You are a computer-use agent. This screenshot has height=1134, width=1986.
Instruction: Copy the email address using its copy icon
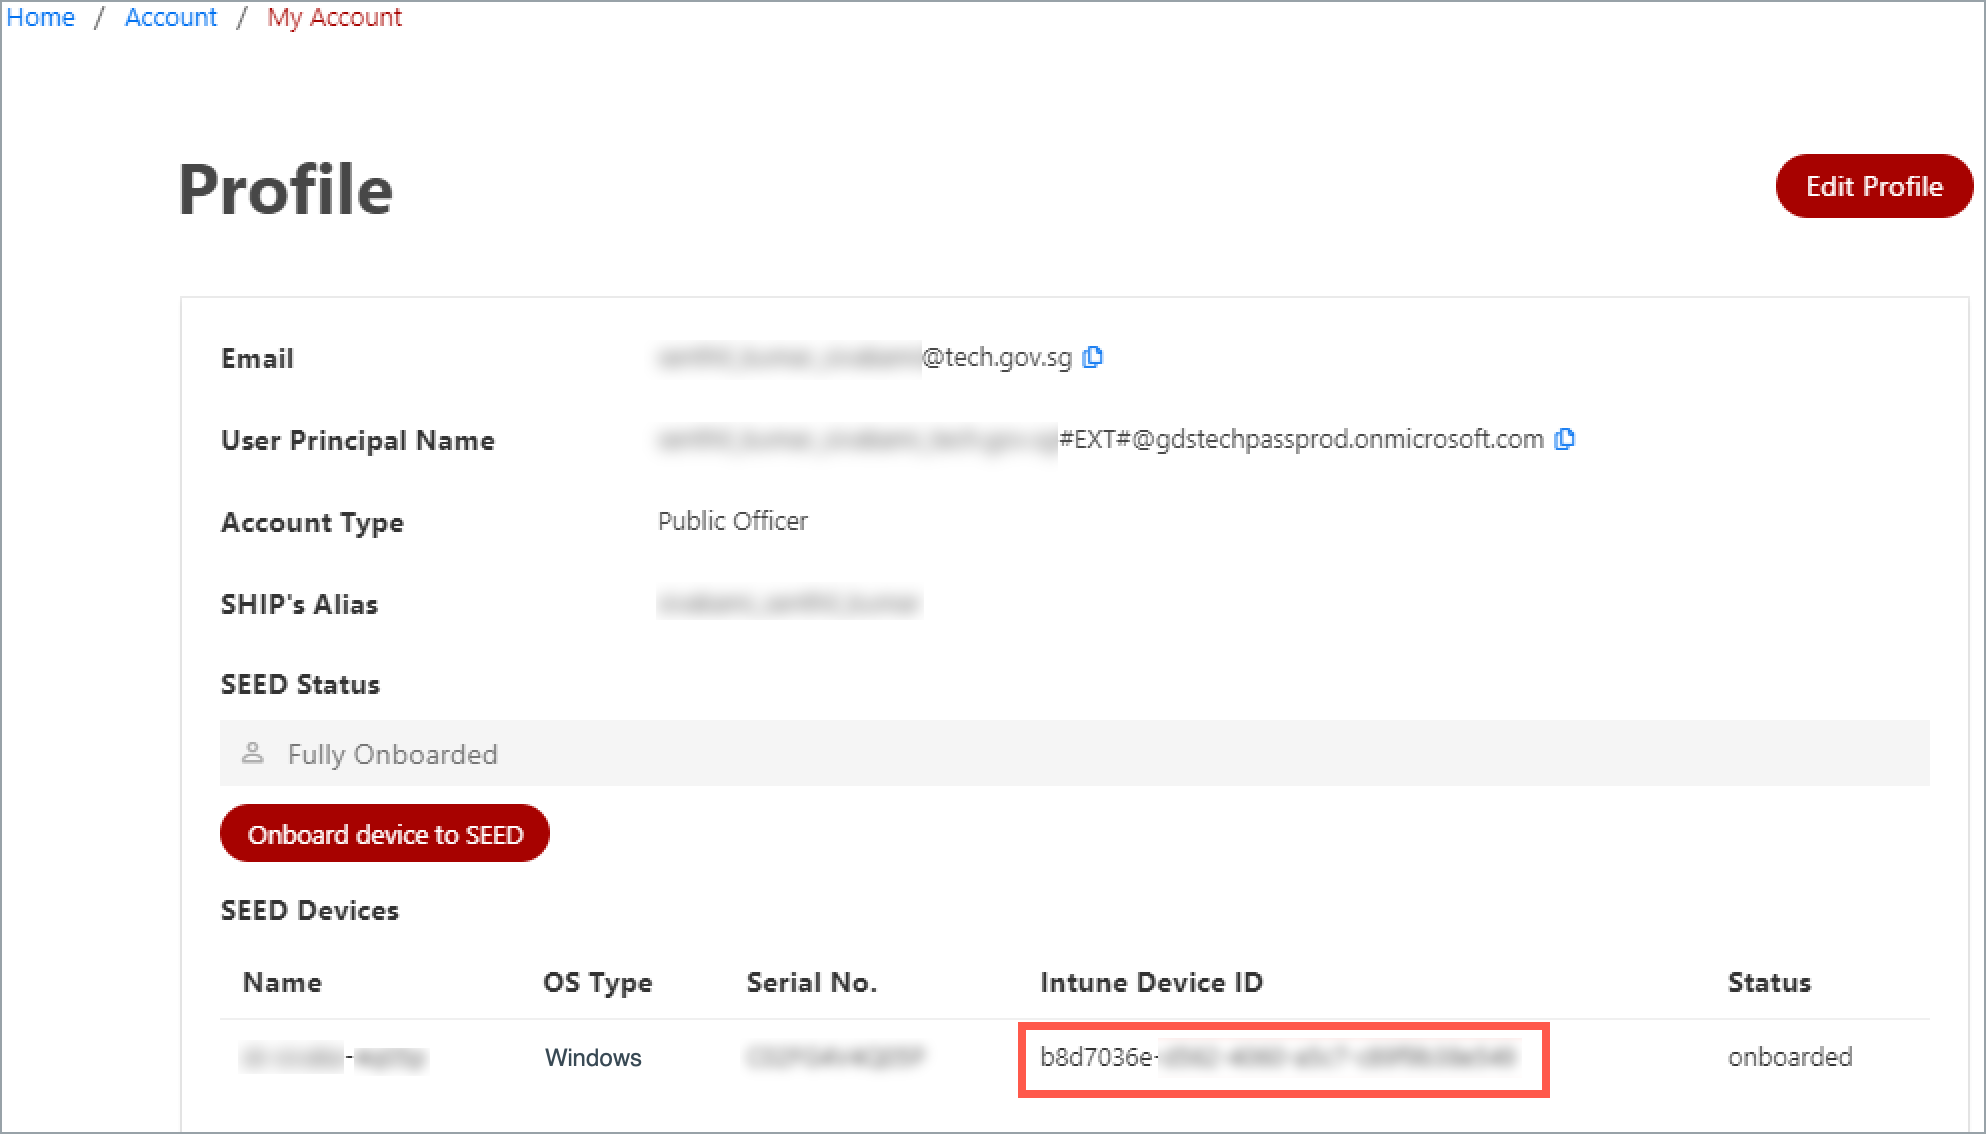pyautogui.click(x=1093, y=357)
